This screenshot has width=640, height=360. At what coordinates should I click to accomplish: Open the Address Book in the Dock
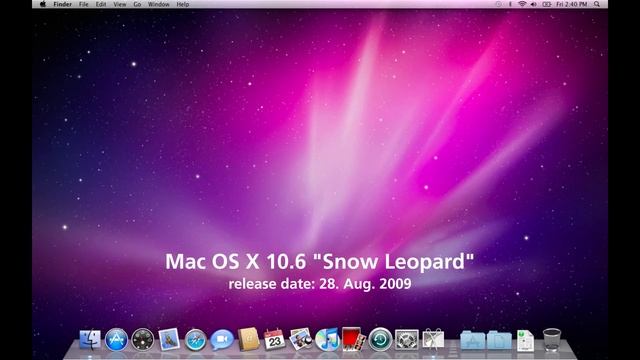[248, 339]
